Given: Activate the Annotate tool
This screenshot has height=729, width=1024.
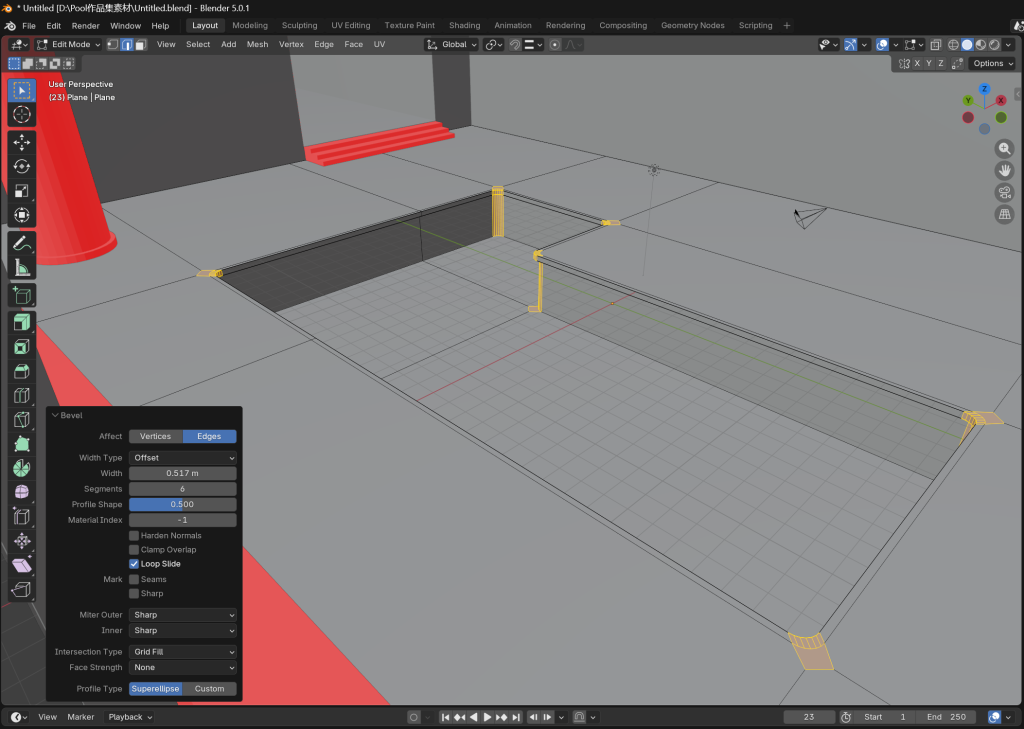Looking at the screenshot, I should click(x=22, y=243).
